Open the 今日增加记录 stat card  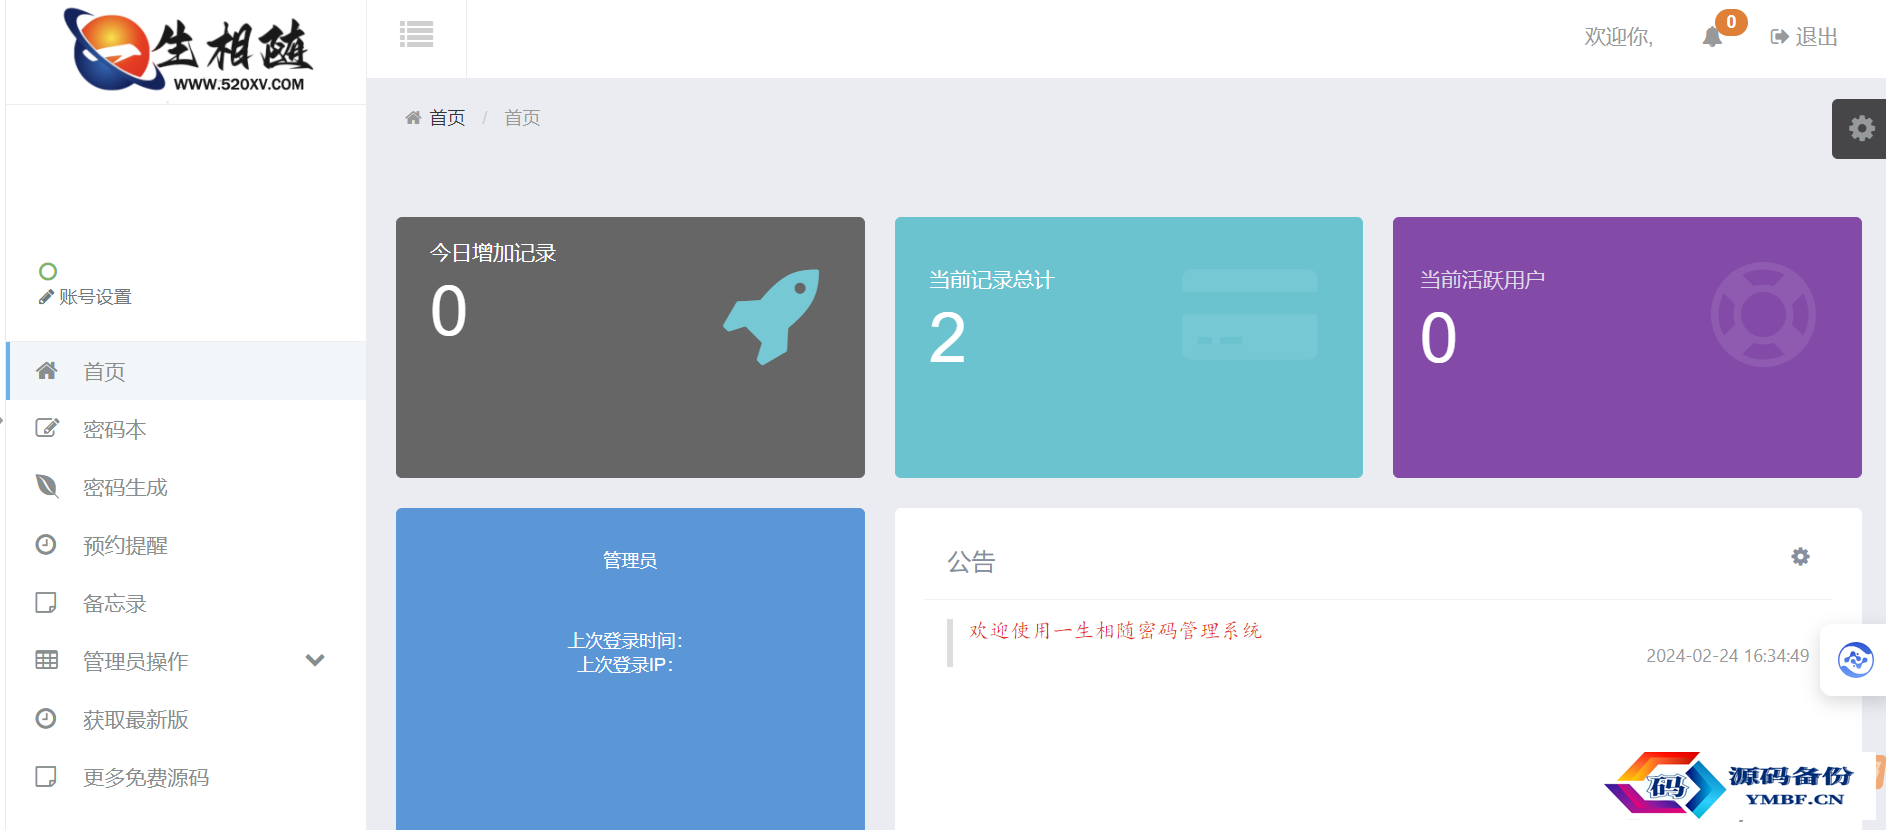click(x=630, y=347)
